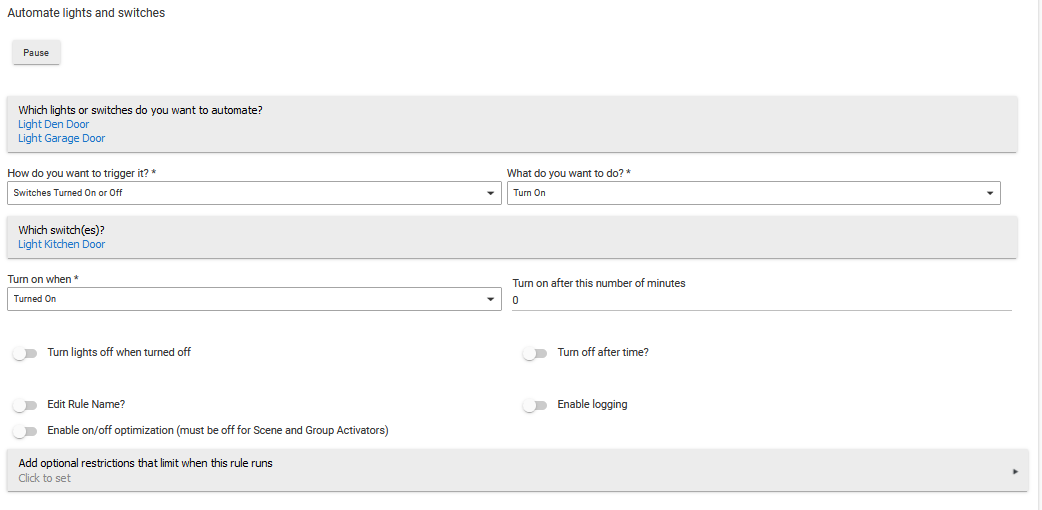Open the 'Turn on when' dropdown
The width and height of the screenshot is (1042, 510).
coord(254,299)
